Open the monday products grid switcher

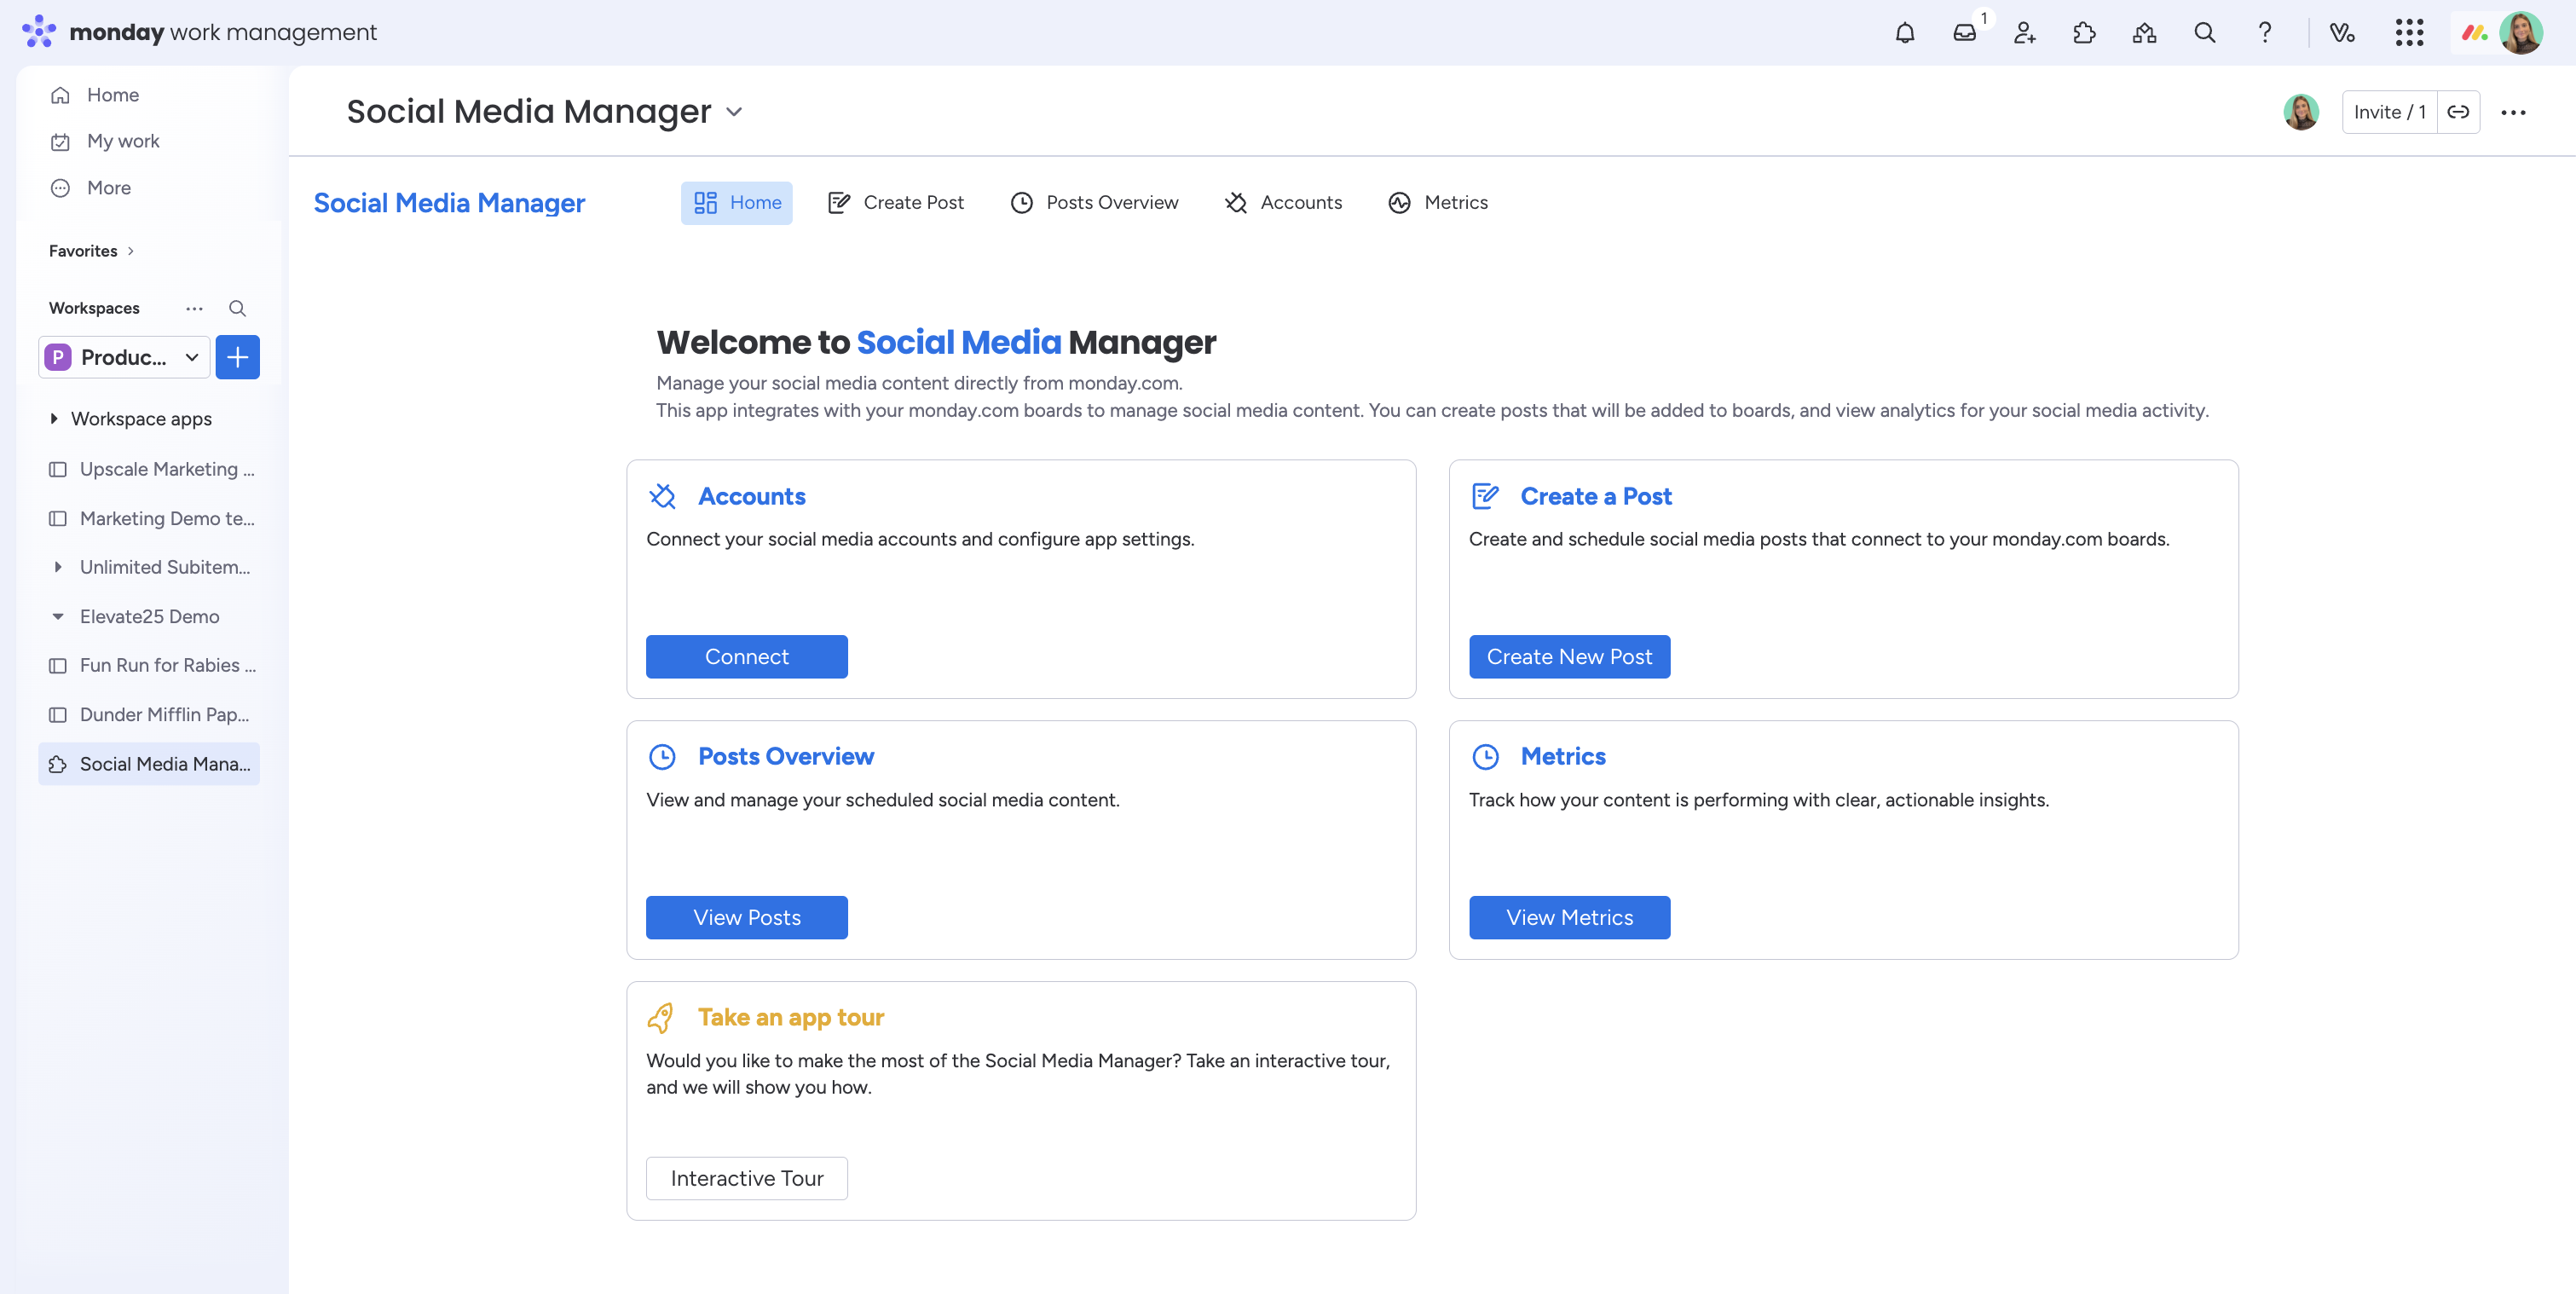click(2410, 32)
